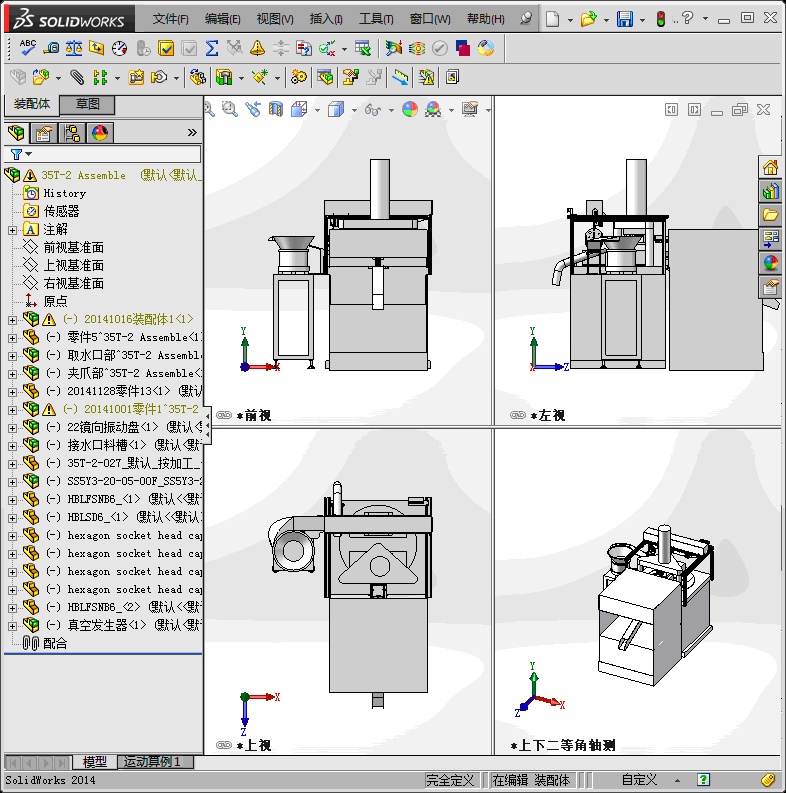The height and width of the screenshot is (793, 786).
Task: Click the Bill of Materials icon
Action: [325, 77]
